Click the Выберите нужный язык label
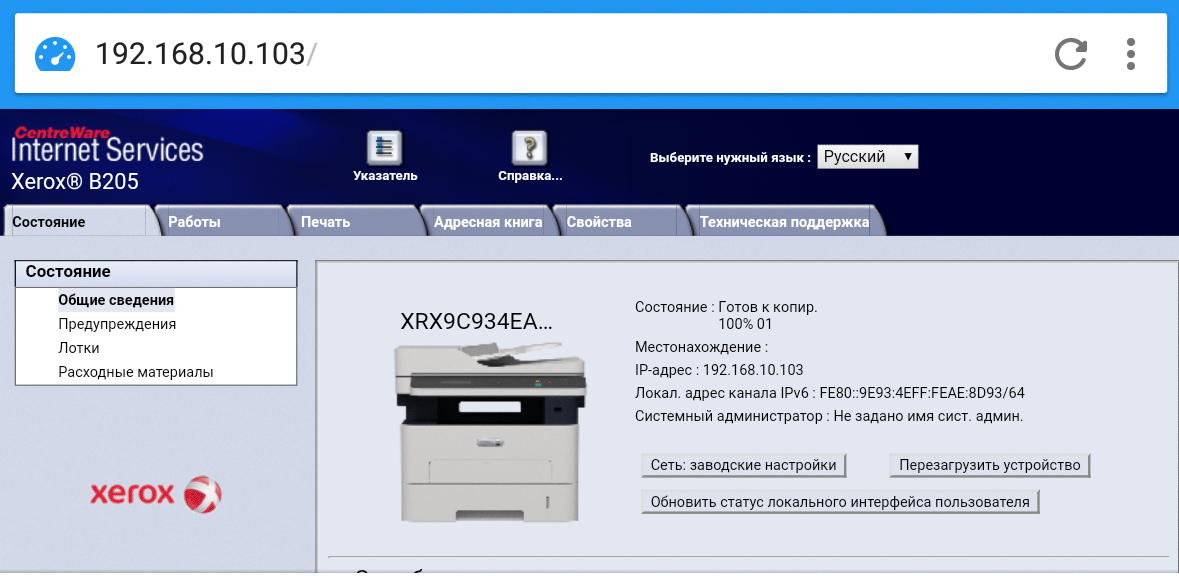The image size is (1179, 576). point(730,158)
